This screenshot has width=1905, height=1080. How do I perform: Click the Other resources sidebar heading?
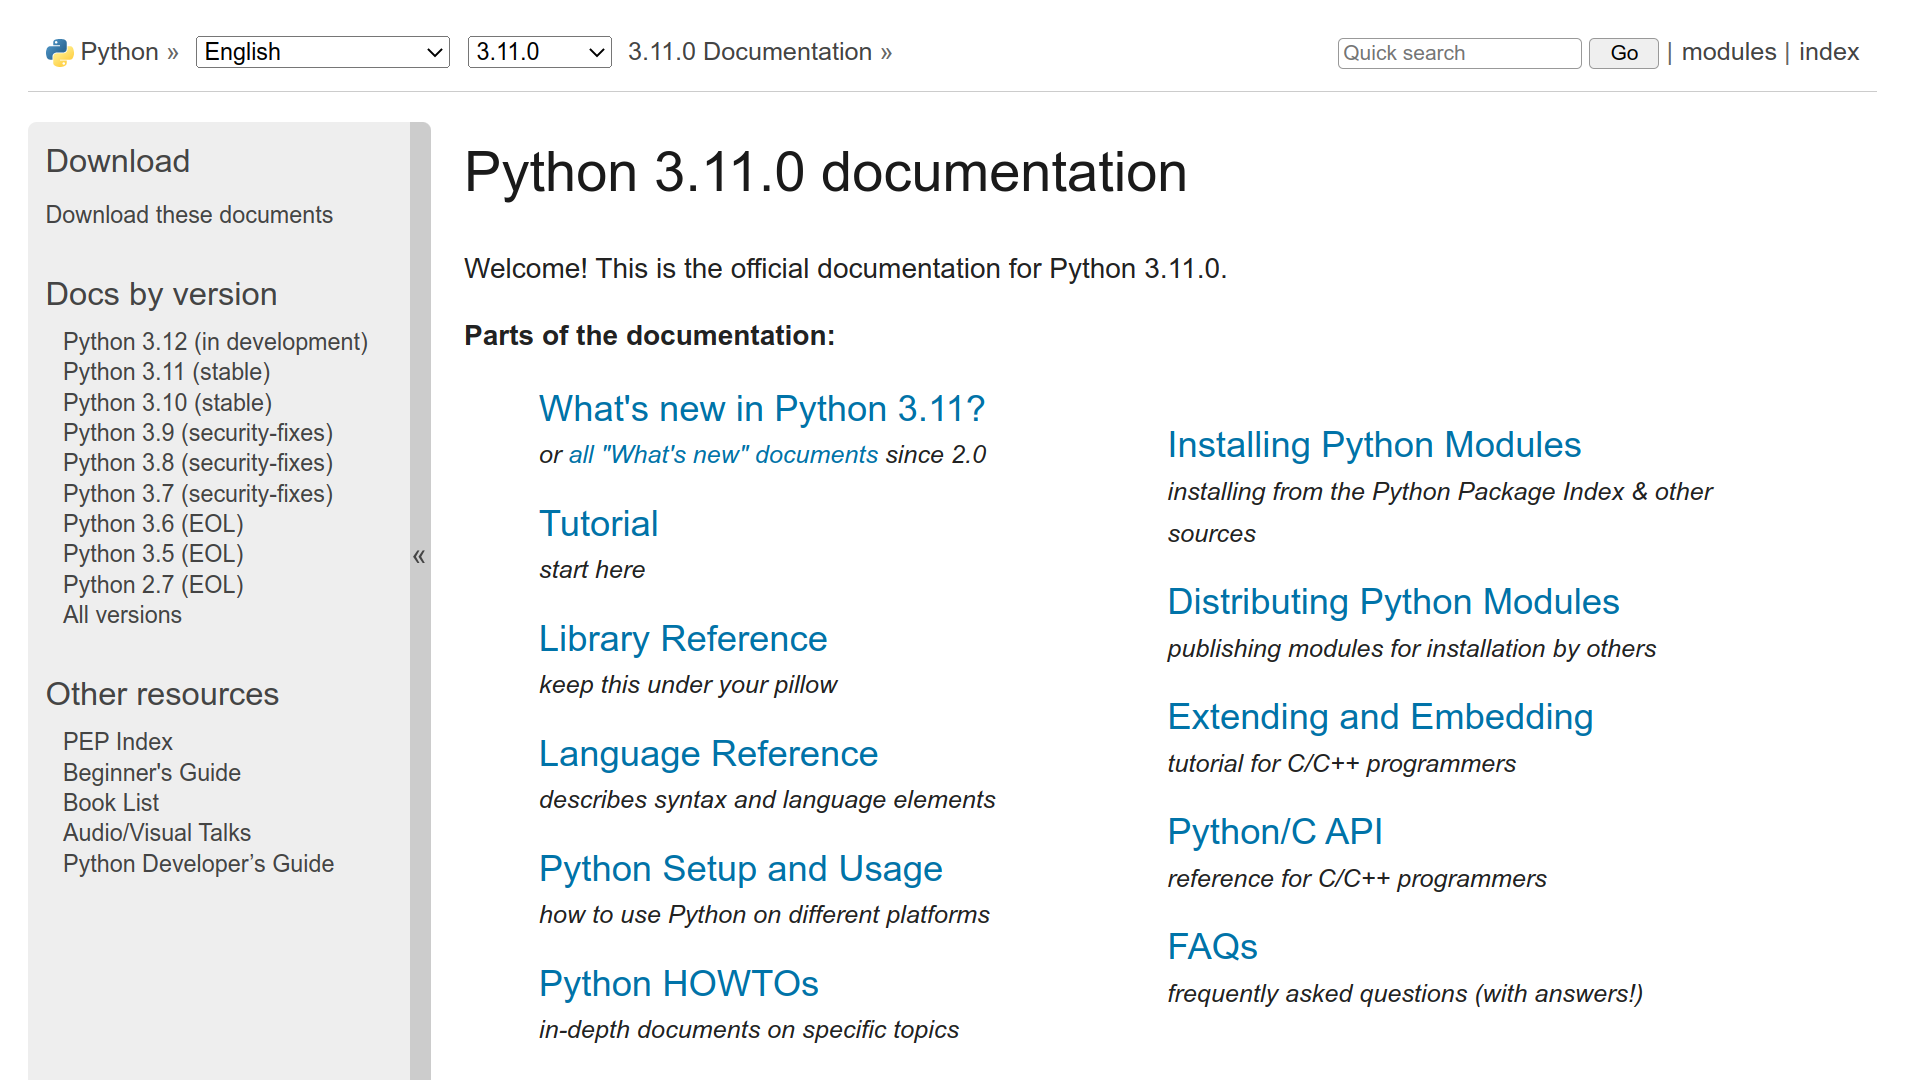(x=162, y=694)
